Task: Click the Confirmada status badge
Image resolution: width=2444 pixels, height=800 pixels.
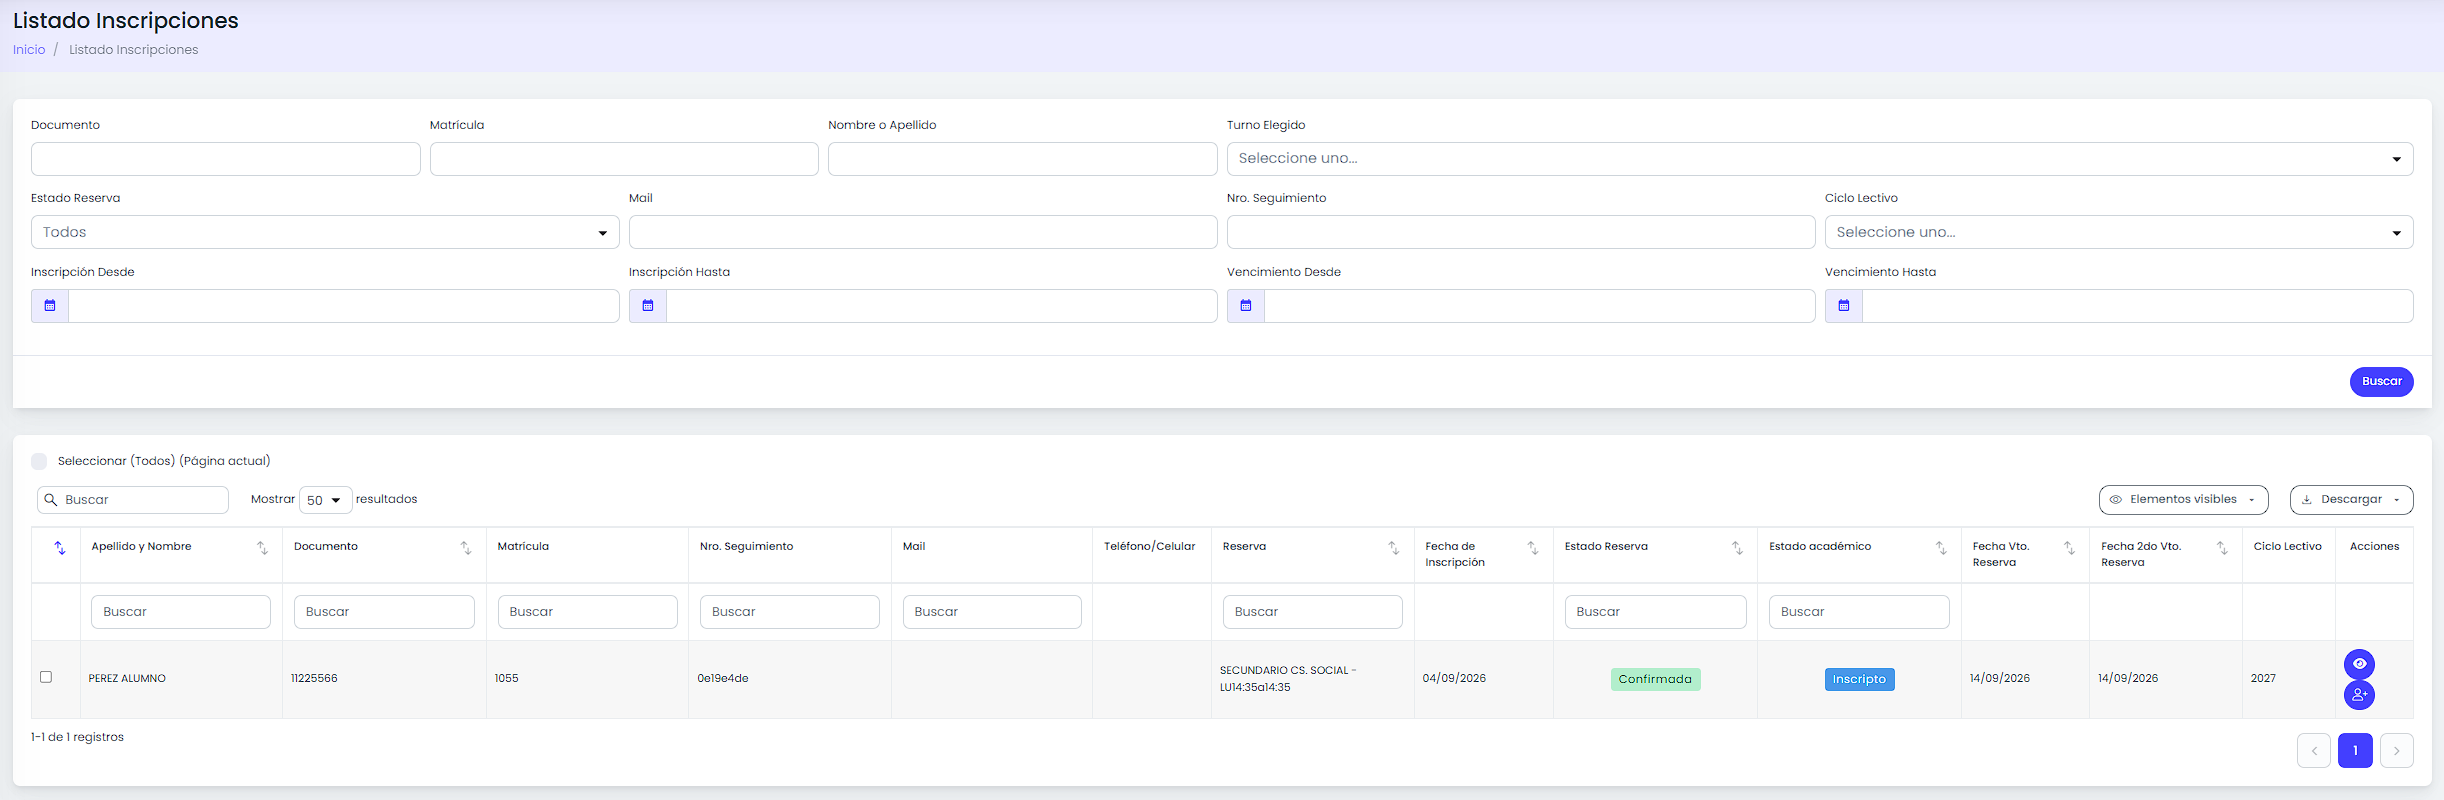Action: pos(1655,679)
